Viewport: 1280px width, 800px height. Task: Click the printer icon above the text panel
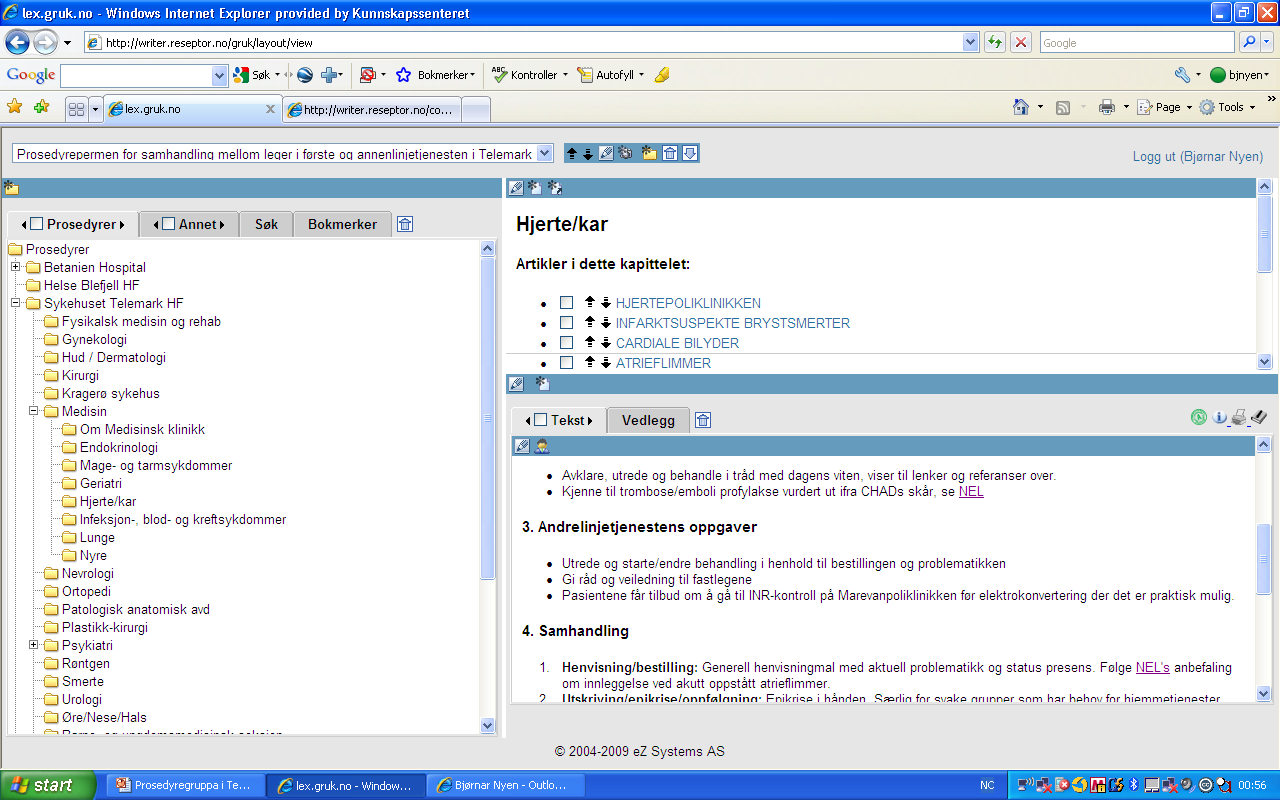pyautogui.click(x=1239, y=417)
